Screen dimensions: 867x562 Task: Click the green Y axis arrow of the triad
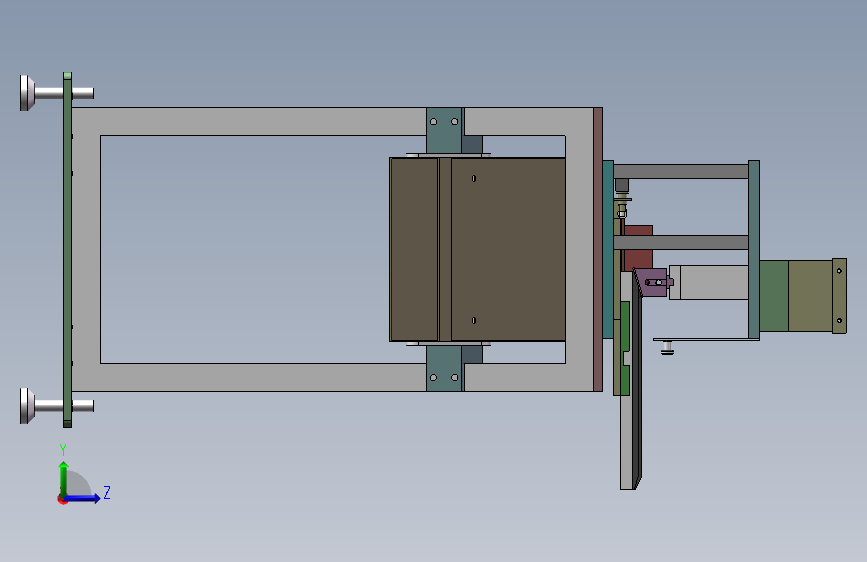[64, 478]
